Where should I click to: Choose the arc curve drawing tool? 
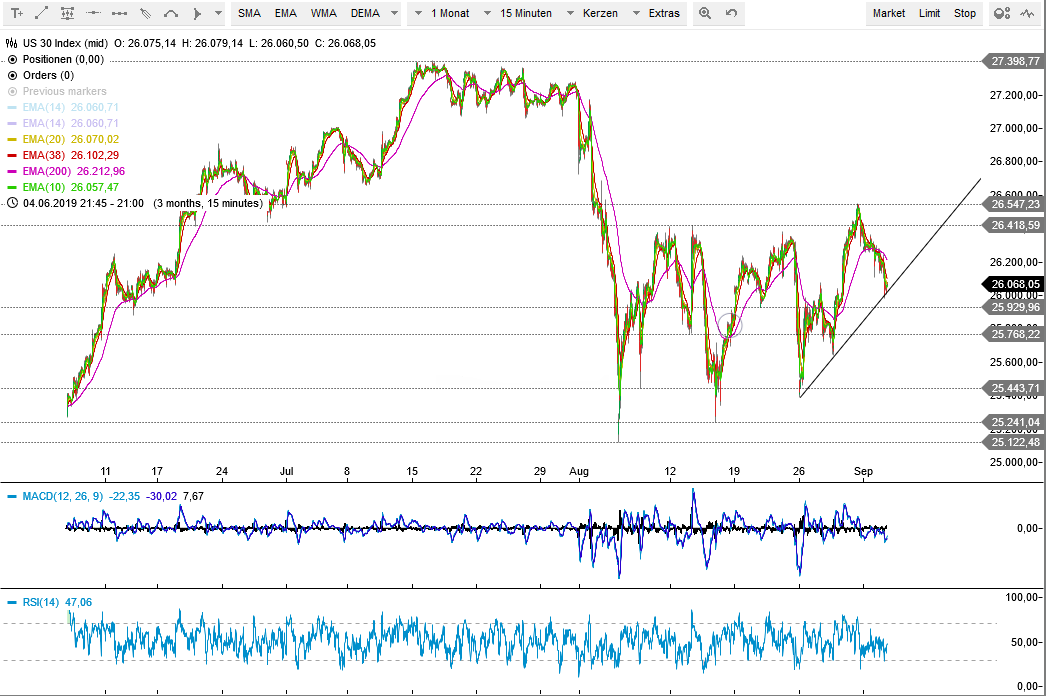point(171,13)
